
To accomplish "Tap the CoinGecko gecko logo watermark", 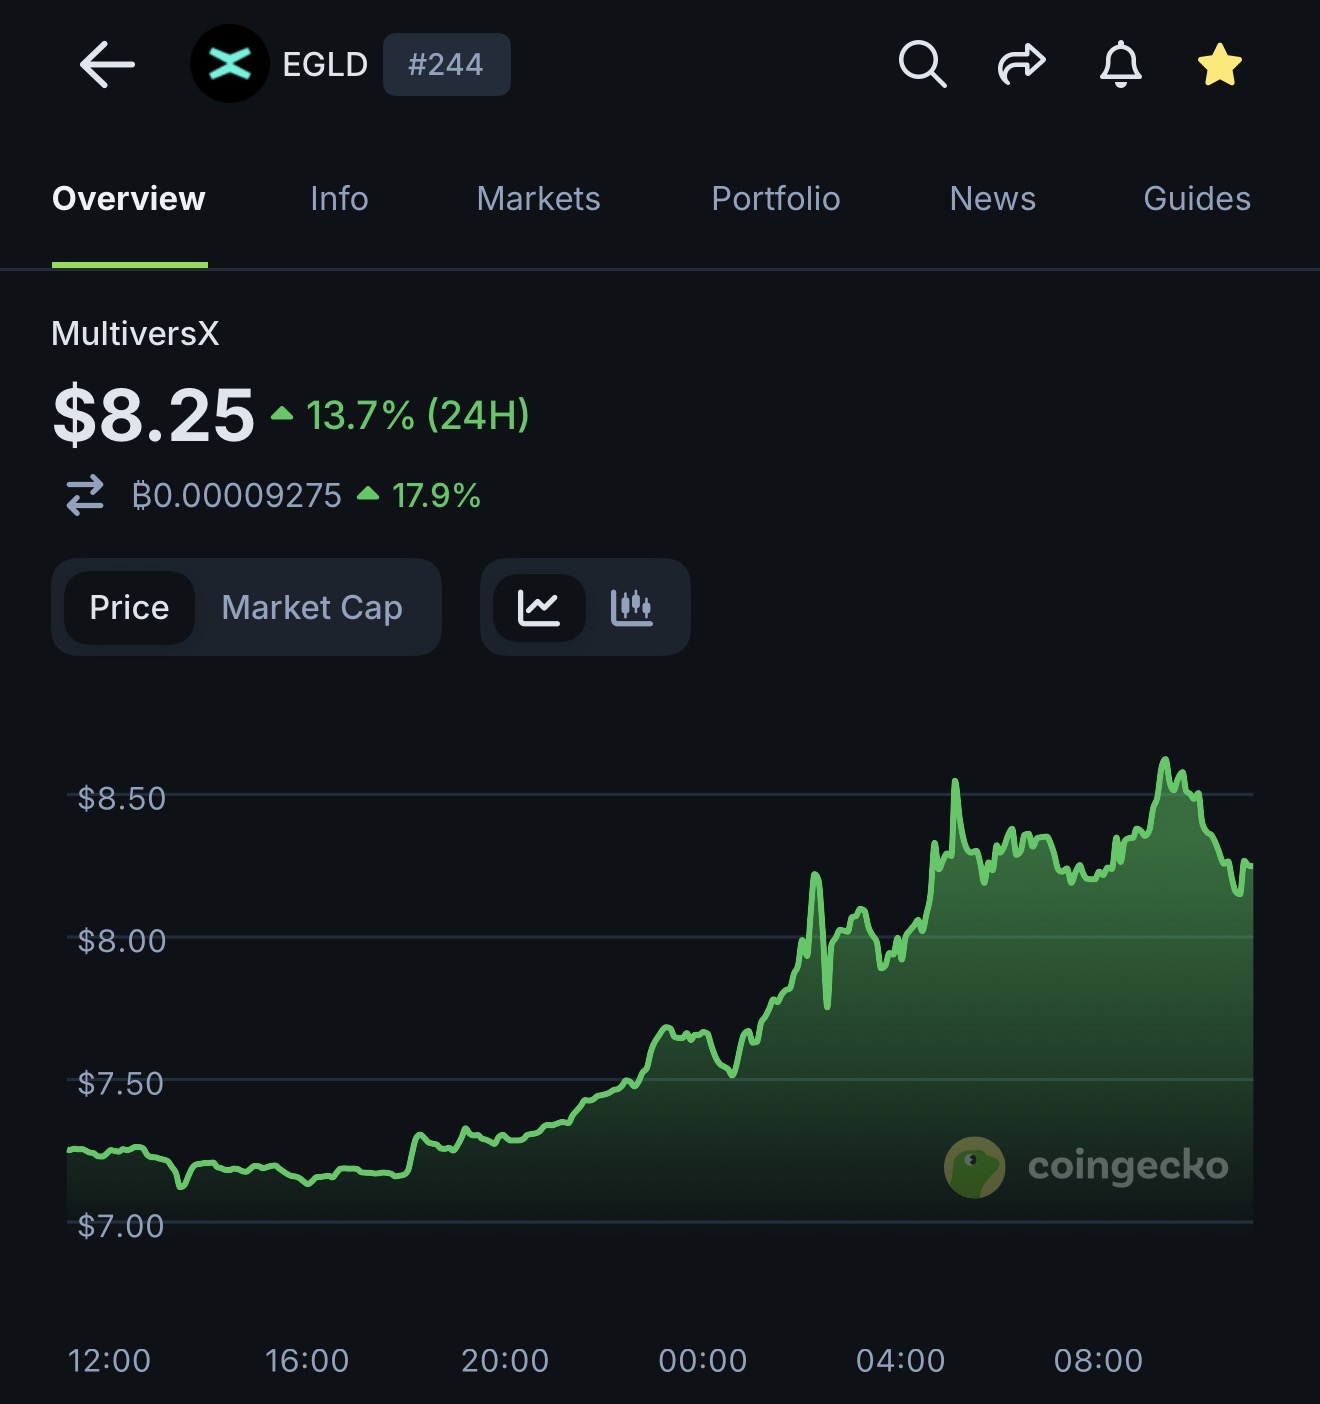I will click(x=975, y=1167).
